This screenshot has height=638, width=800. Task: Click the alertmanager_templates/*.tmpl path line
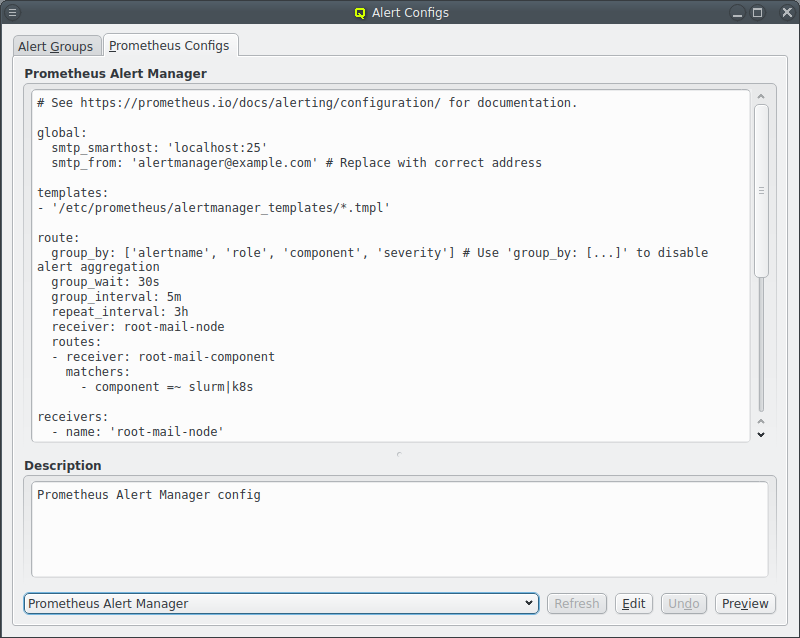pyautogui.click(x=213, y=208)
